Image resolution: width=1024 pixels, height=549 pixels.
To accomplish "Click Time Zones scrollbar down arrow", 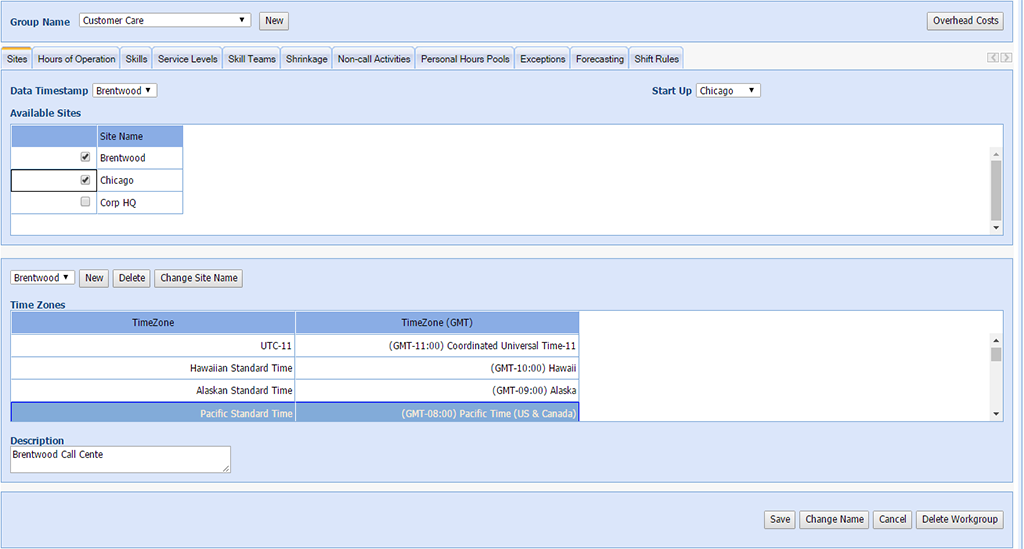I will point(995,413).
